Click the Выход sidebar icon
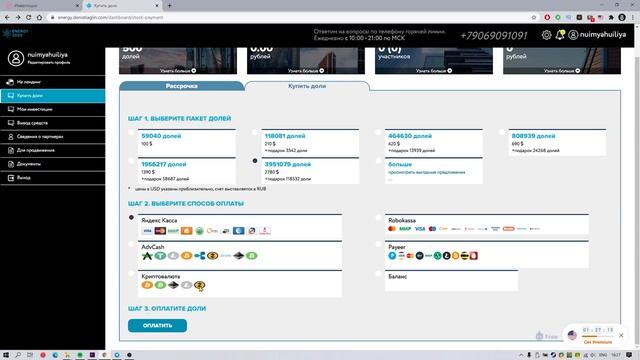Image resolution: width=640 pixels, height=360 pixels. [x=11, y=178]
